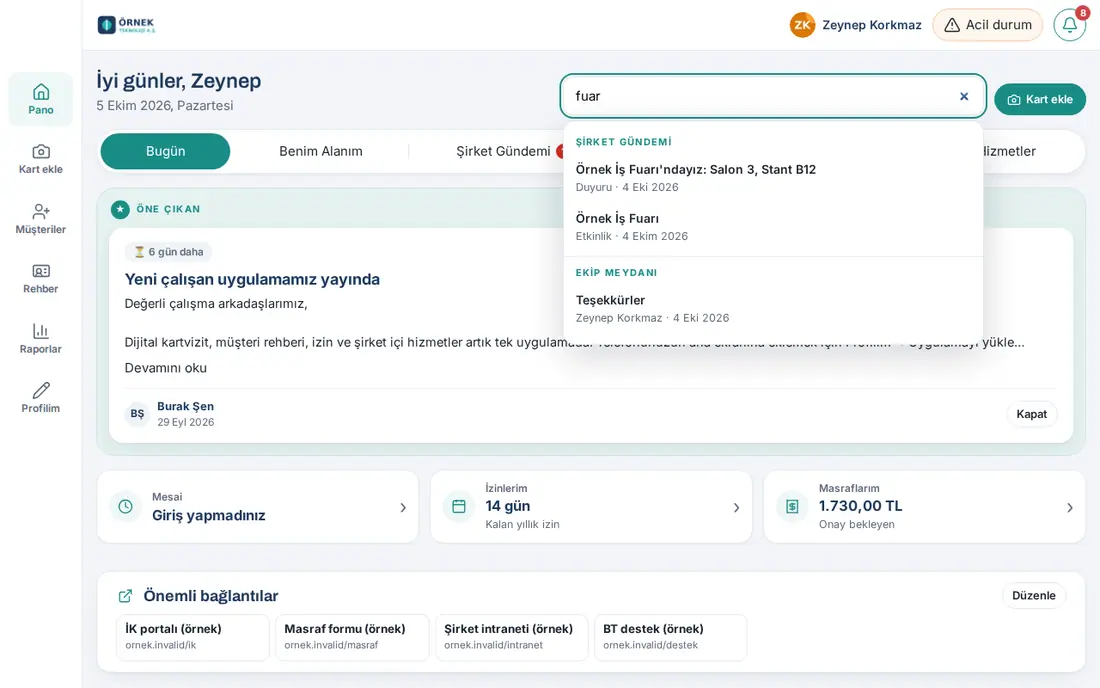Click the Zeynep Korkmaz user name
The image size is (1100, 688).
click(872, 25)
